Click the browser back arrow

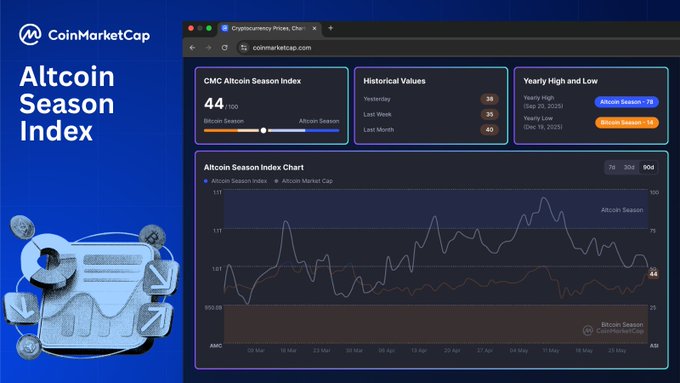(193, 48)
